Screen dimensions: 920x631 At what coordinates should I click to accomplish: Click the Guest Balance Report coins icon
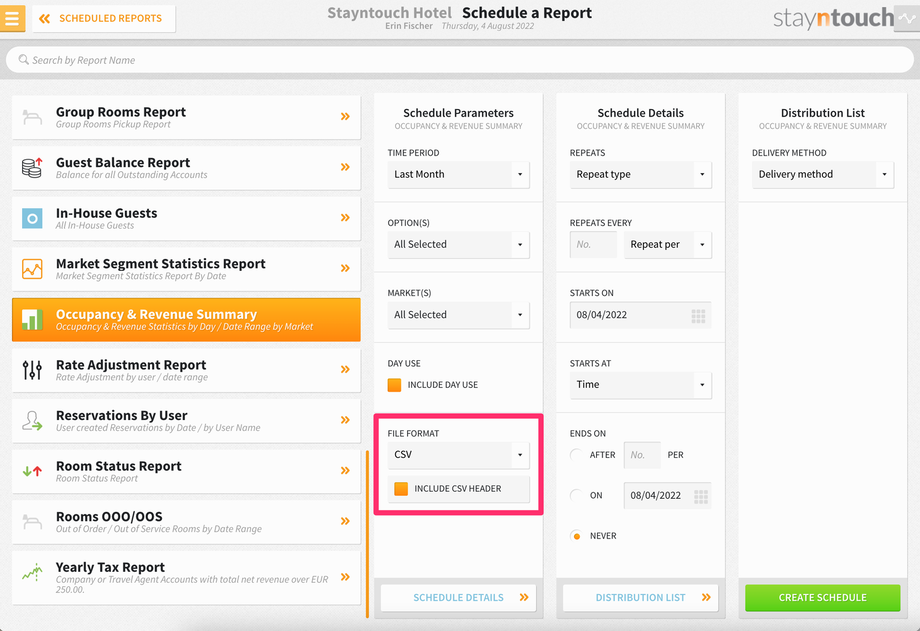tap(32, 168)
